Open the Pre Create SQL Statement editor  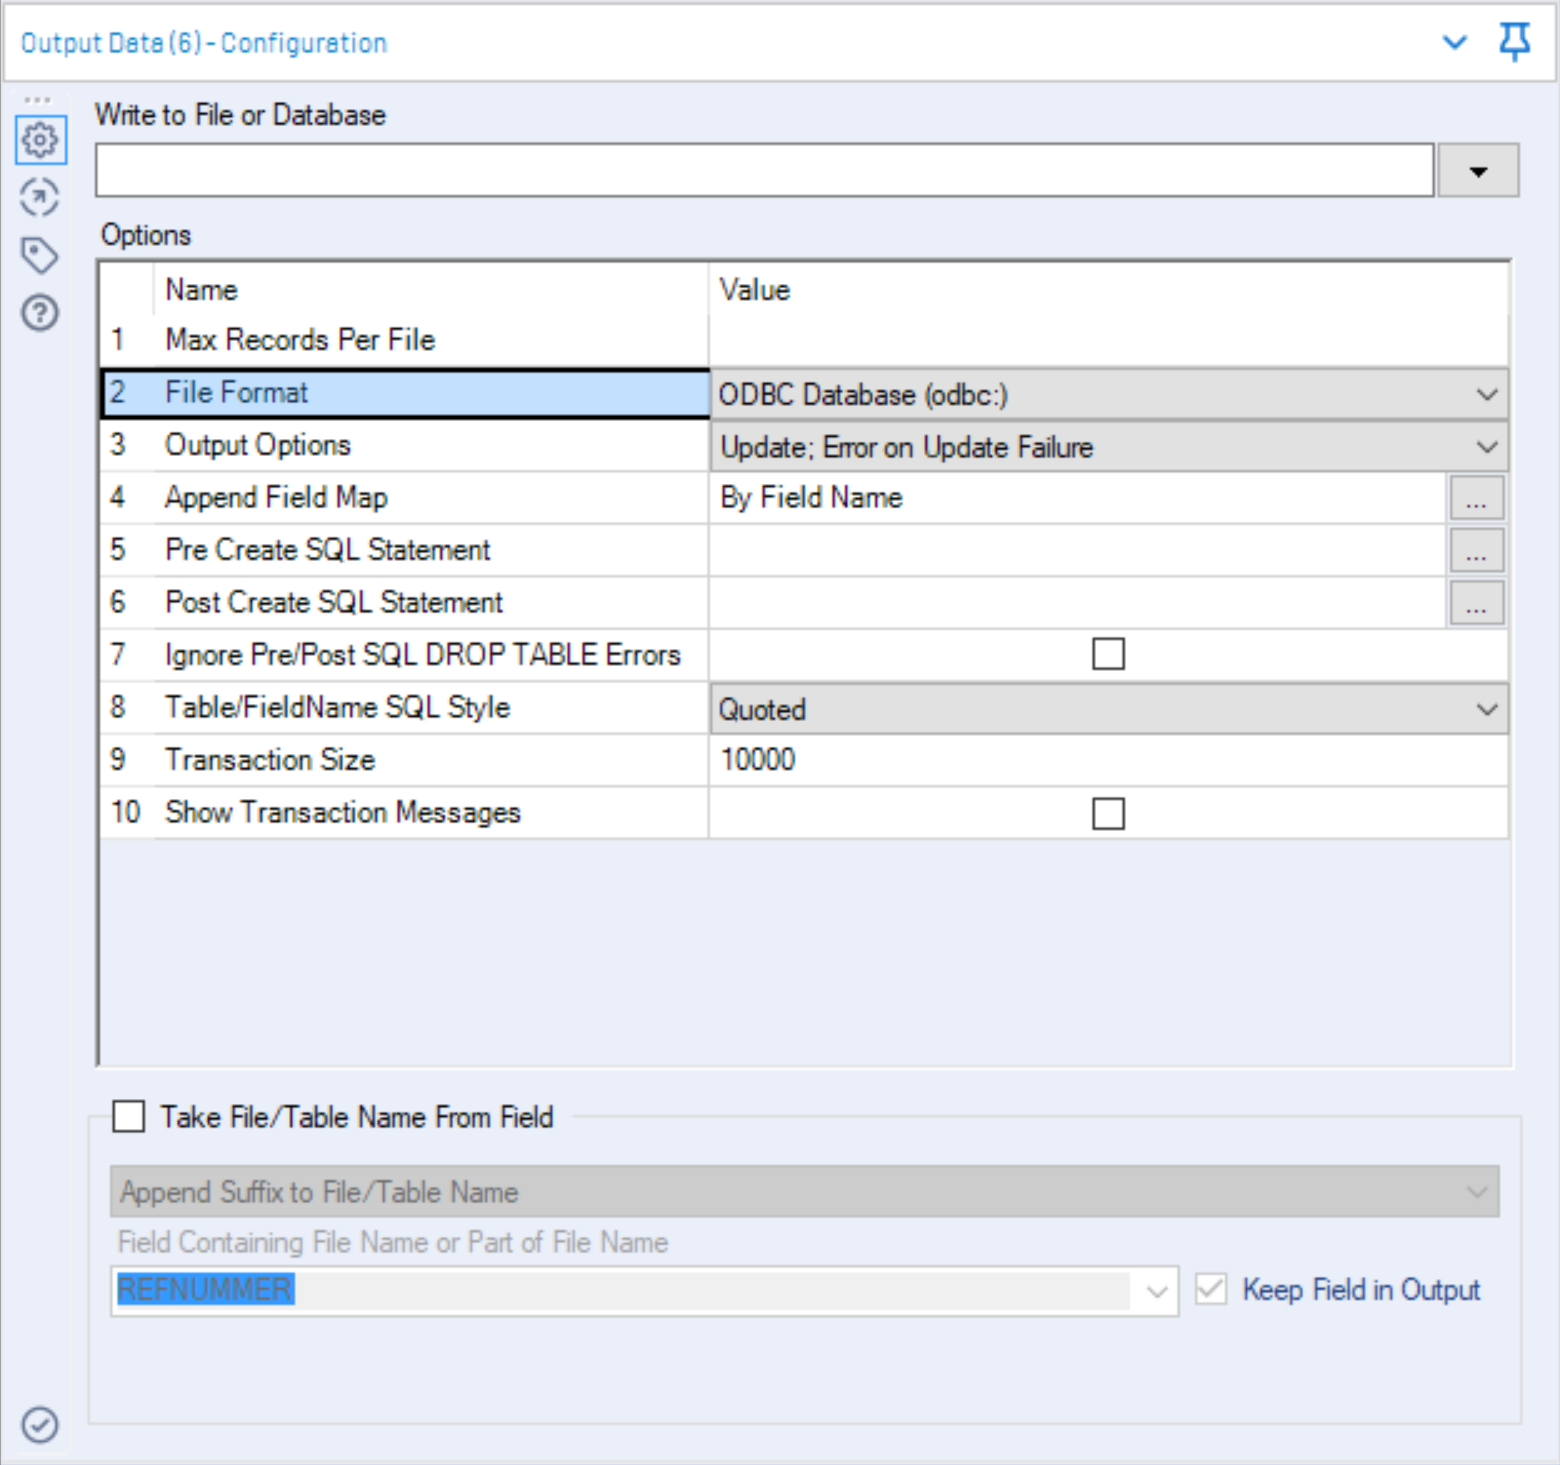pyautogui.click(x=1476, y=551)
